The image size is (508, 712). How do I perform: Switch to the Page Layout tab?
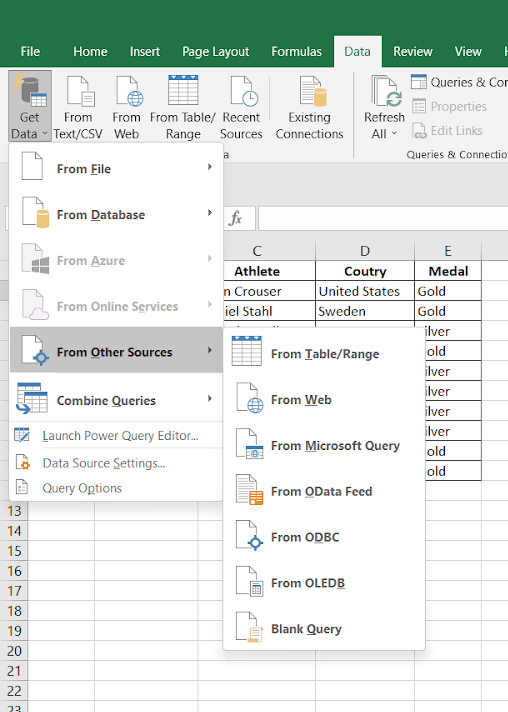tap(216, 51)
